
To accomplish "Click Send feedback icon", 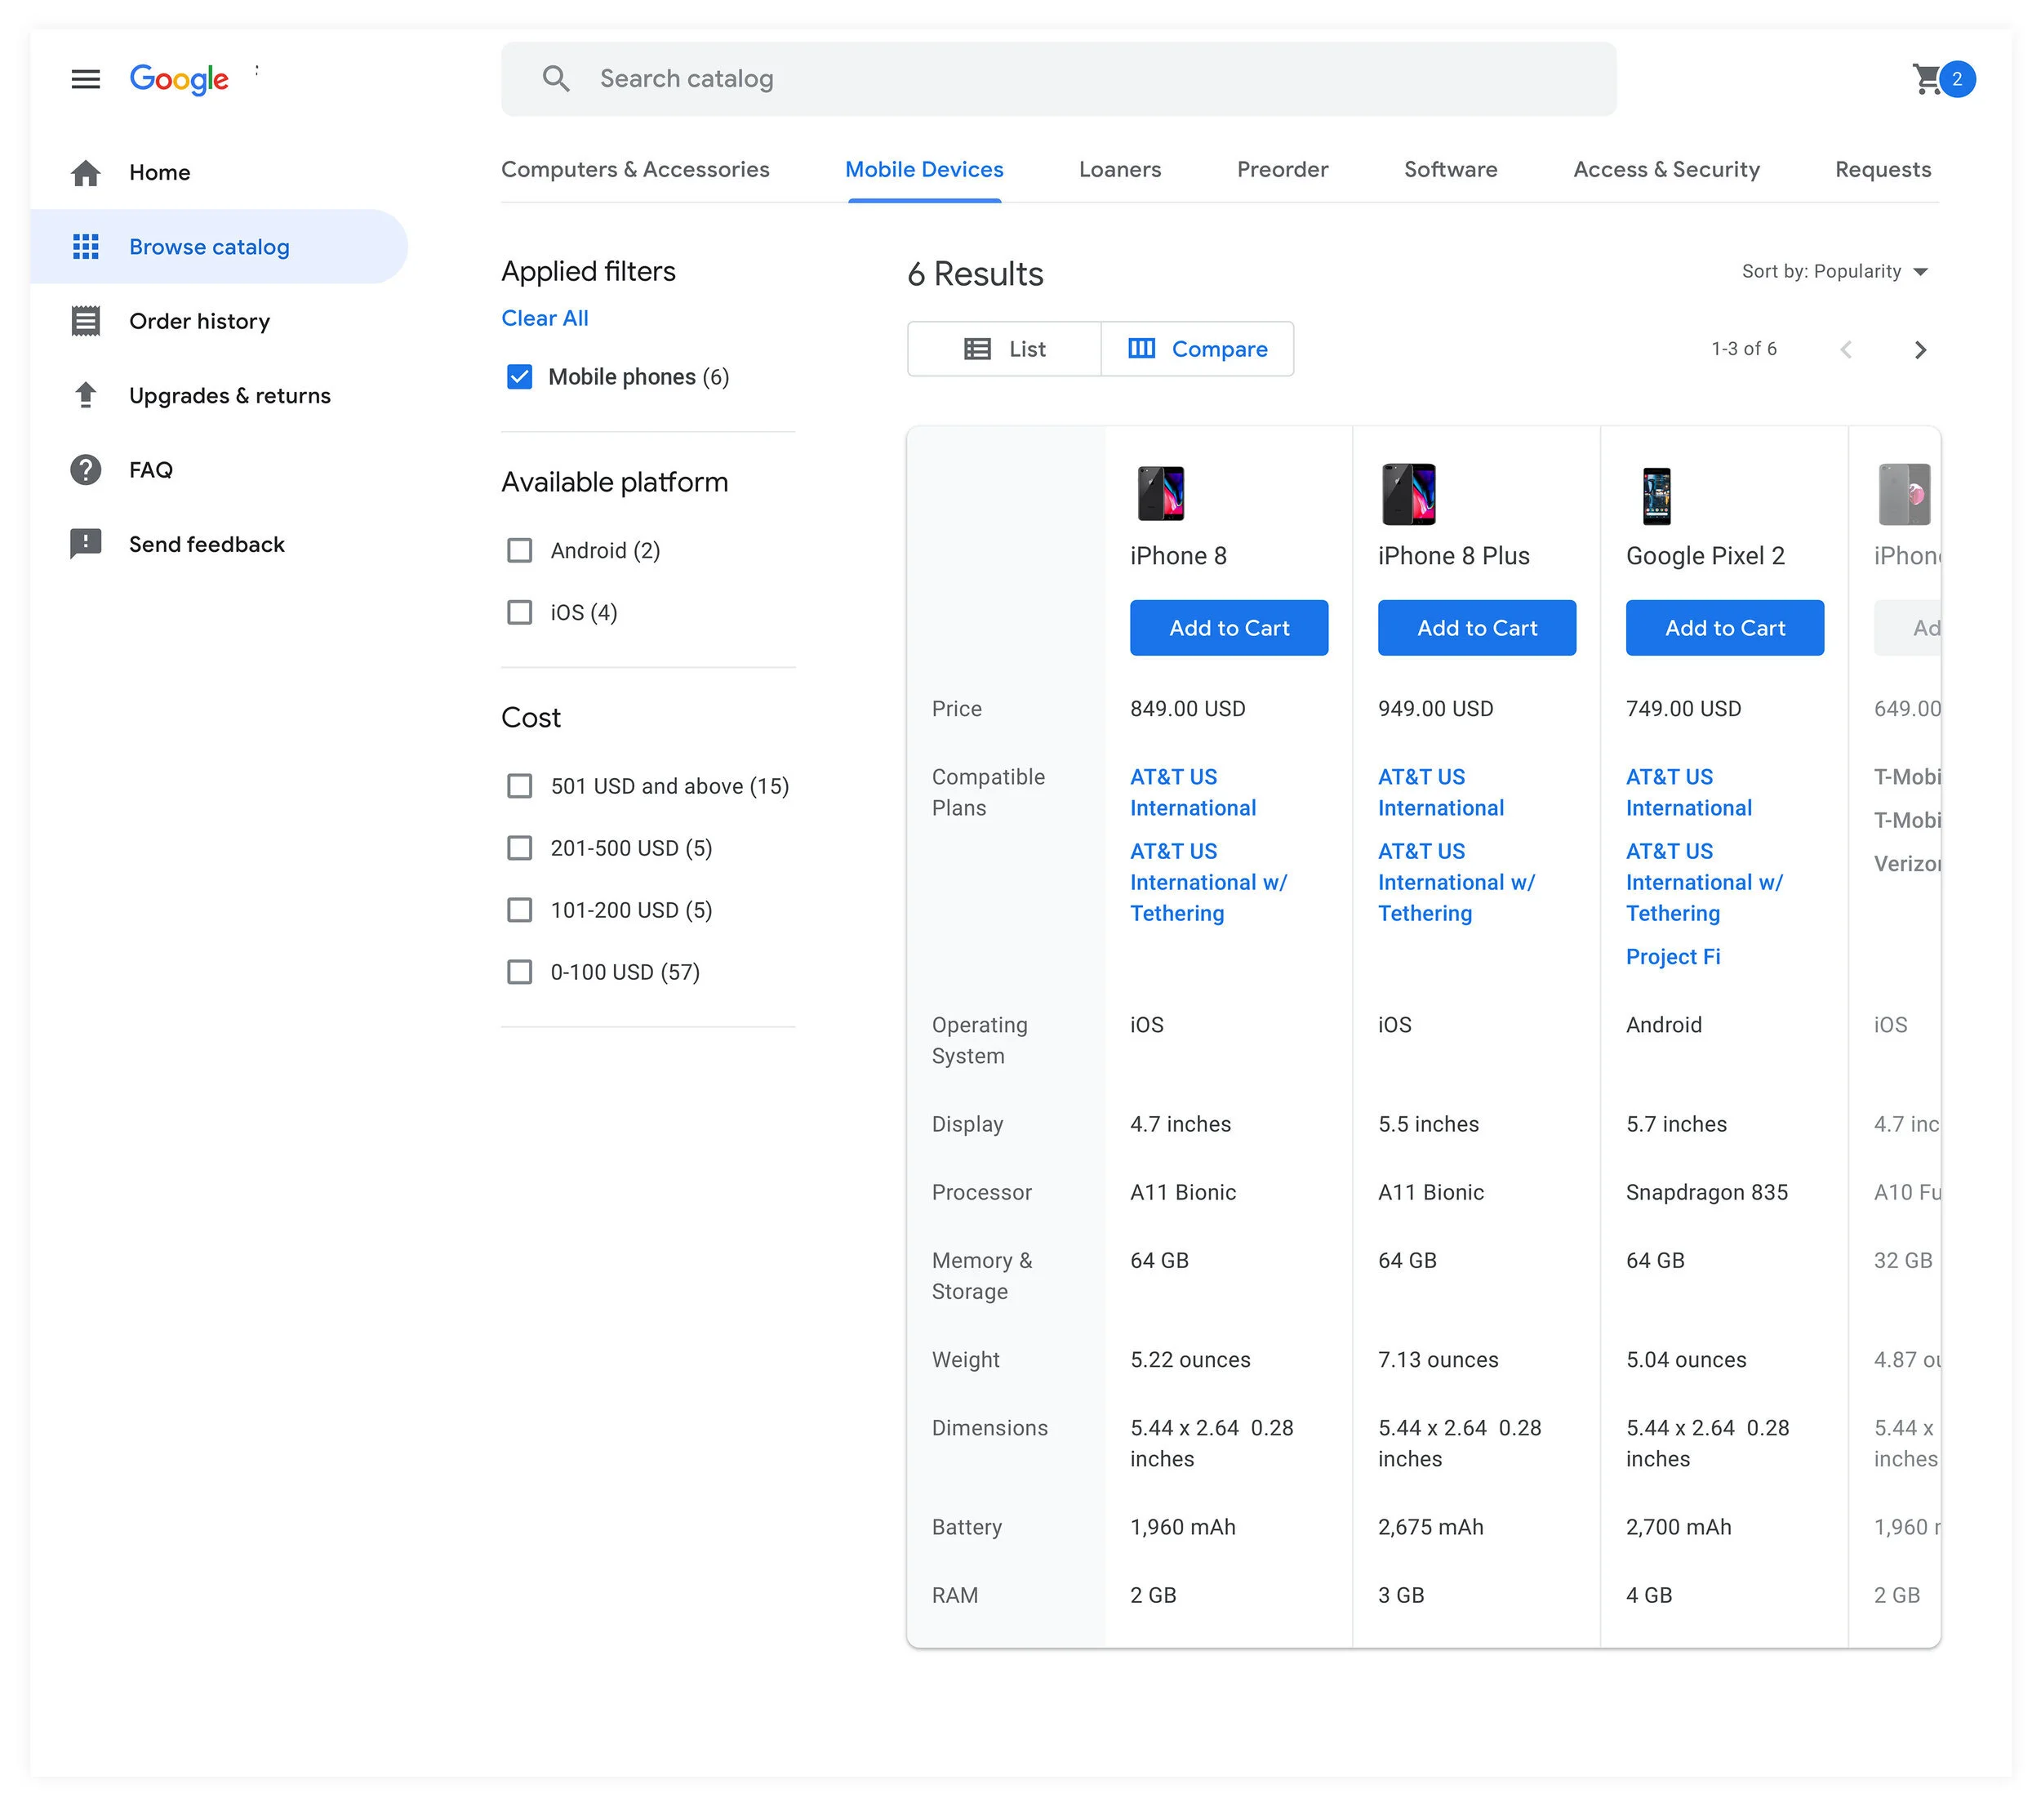I will pyautogui.click(x=86, y=544).
